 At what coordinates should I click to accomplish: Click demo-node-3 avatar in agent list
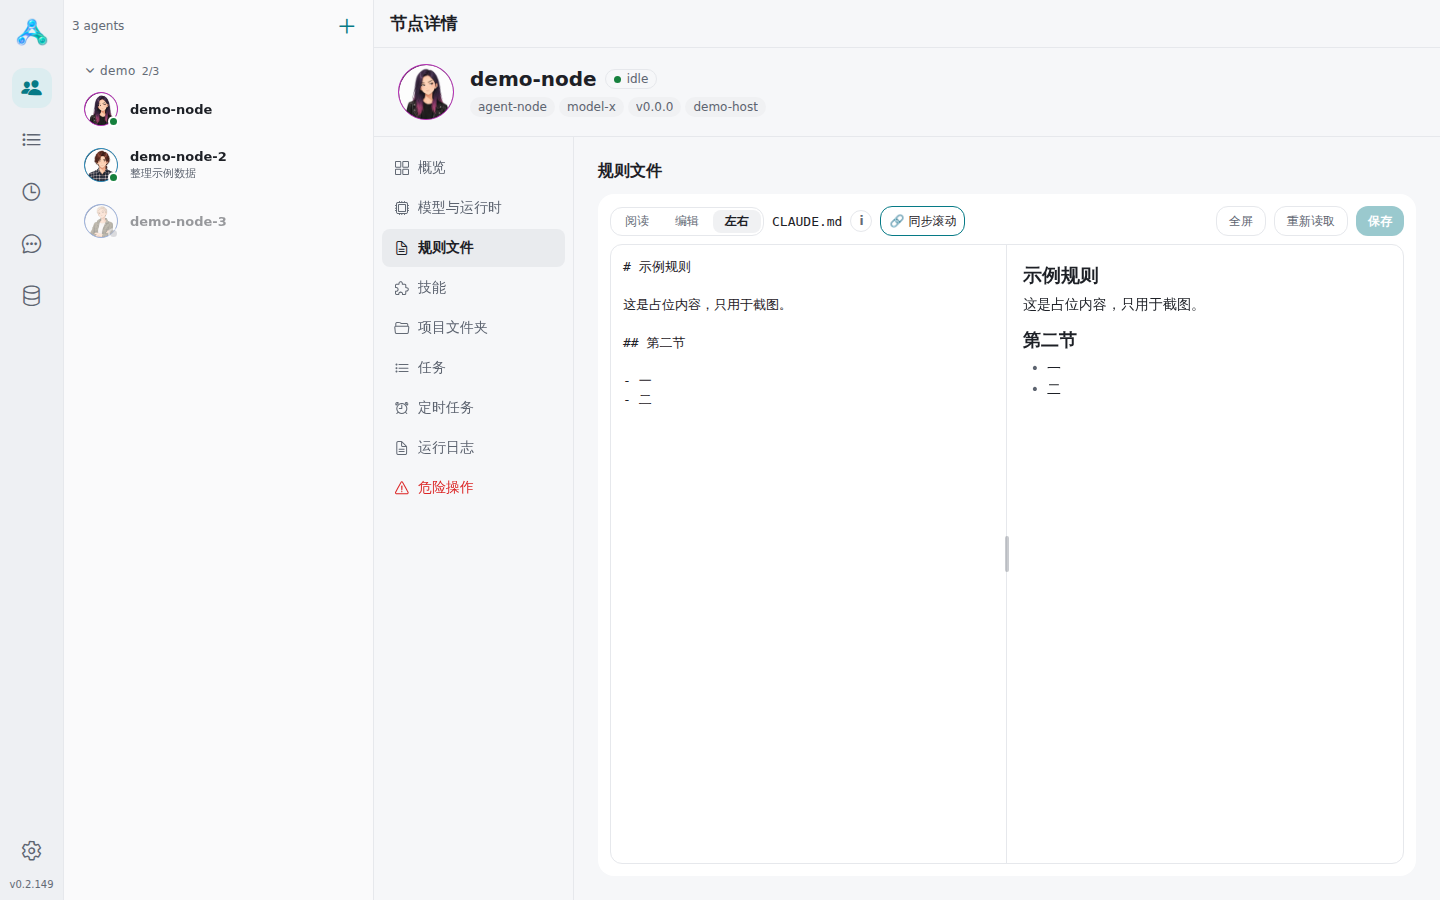[x=101, y=221]
